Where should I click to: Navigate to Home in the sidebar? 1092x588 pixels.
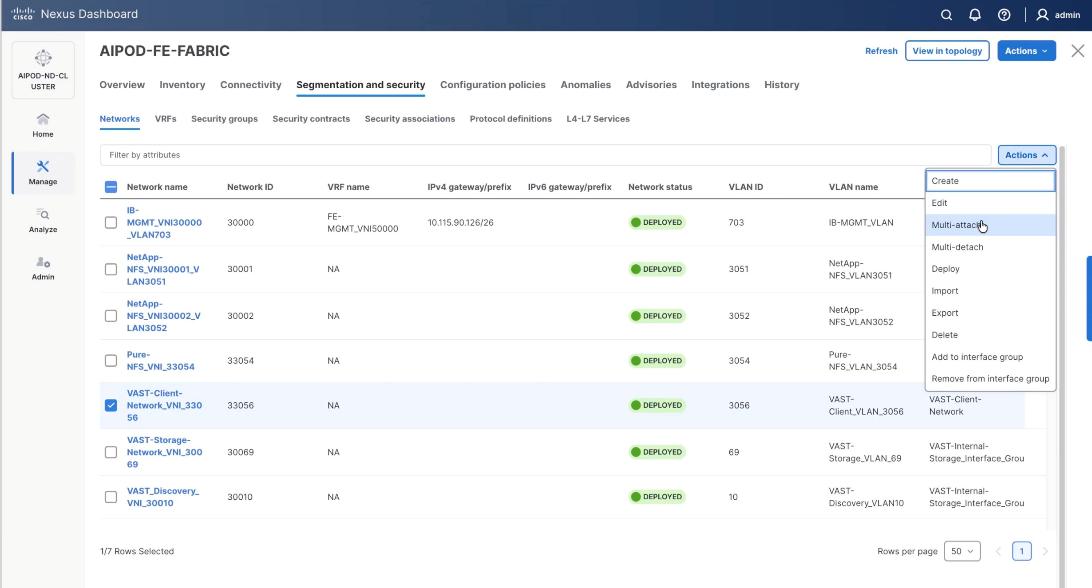(42, 122)
